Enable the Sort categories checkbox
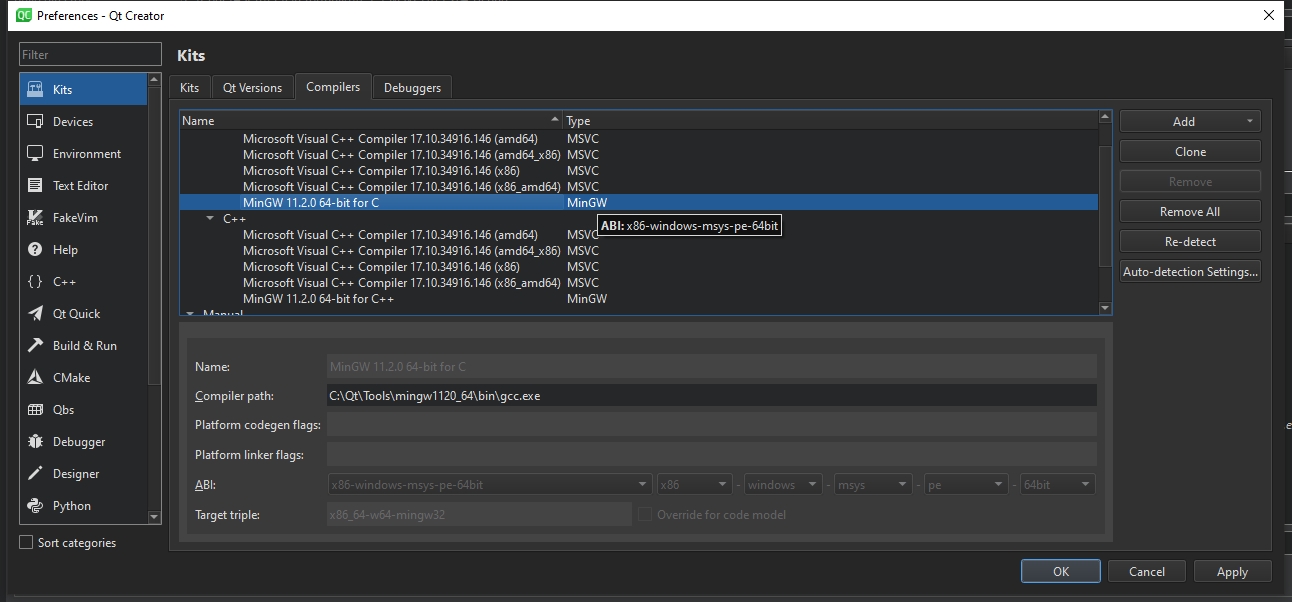Viewport: 1292px width, 602px height. (x=27, y=543)
